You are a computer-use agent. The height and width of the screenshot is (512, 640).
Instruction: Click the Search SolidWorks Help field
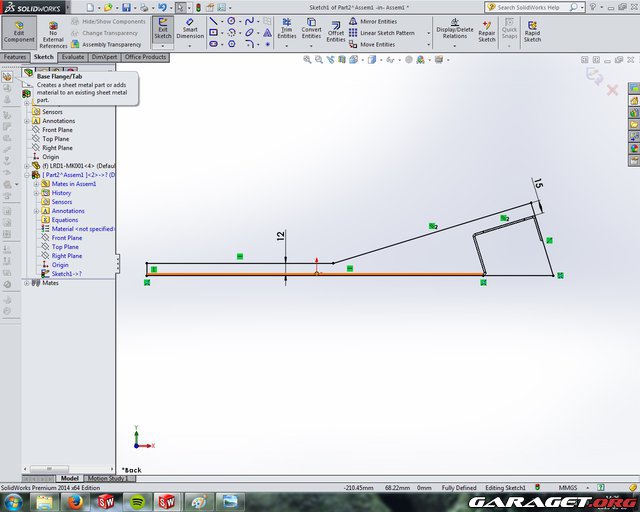[x=560, y=7]
